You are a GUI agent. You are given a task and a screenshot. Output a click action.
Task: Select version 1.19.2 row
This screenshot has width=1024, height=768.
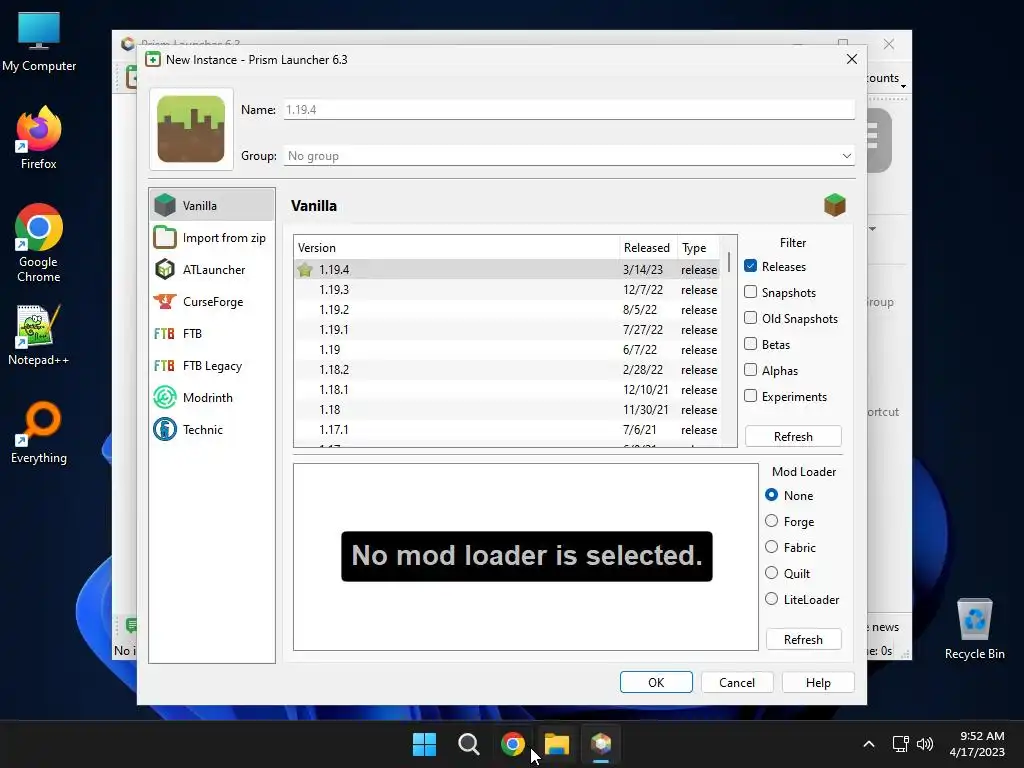click(507, 310)
